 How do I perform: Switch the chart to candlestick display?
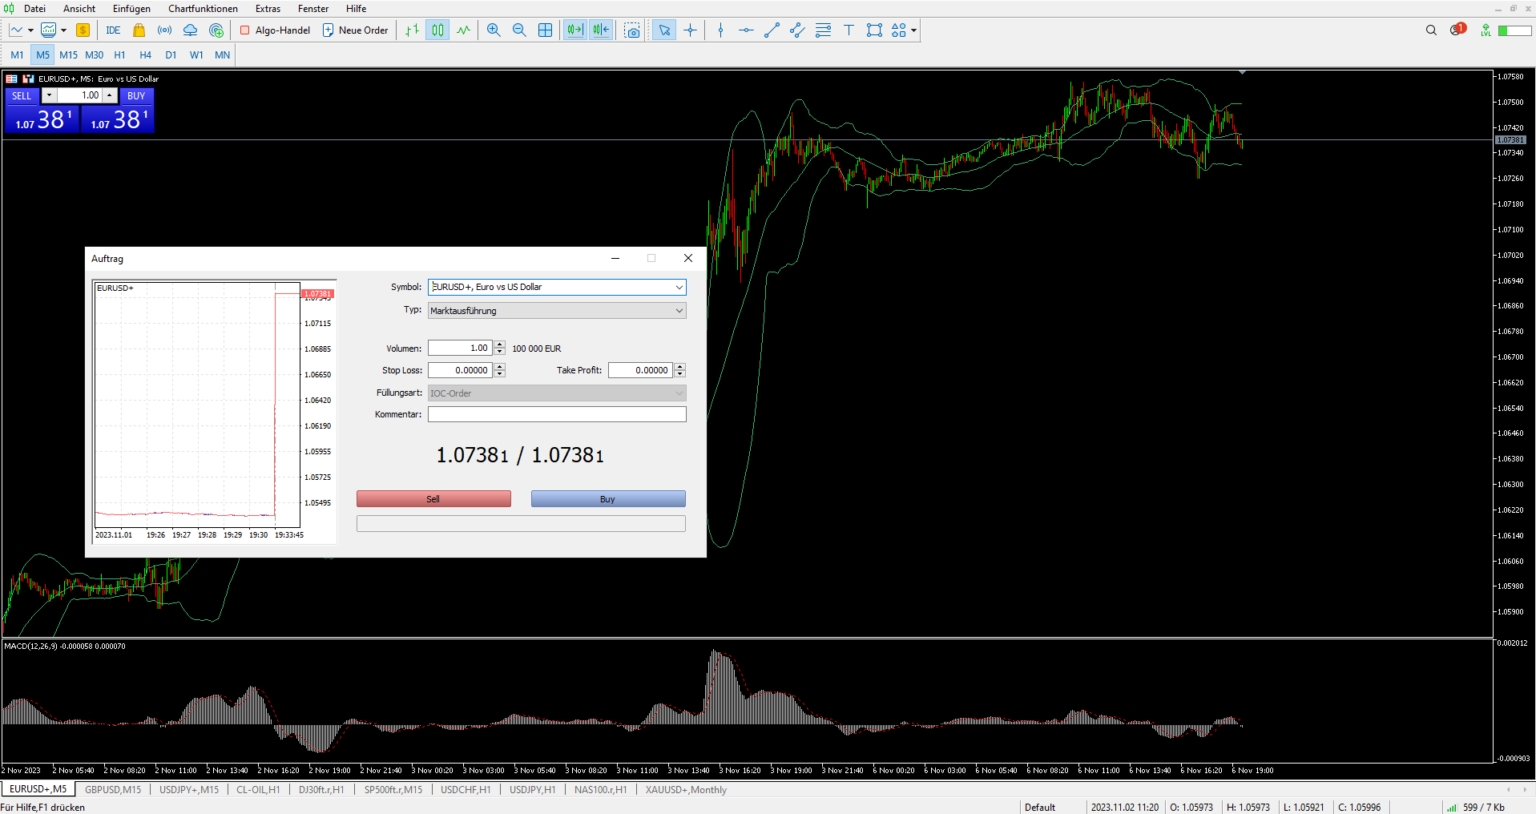tap(437, 30)
